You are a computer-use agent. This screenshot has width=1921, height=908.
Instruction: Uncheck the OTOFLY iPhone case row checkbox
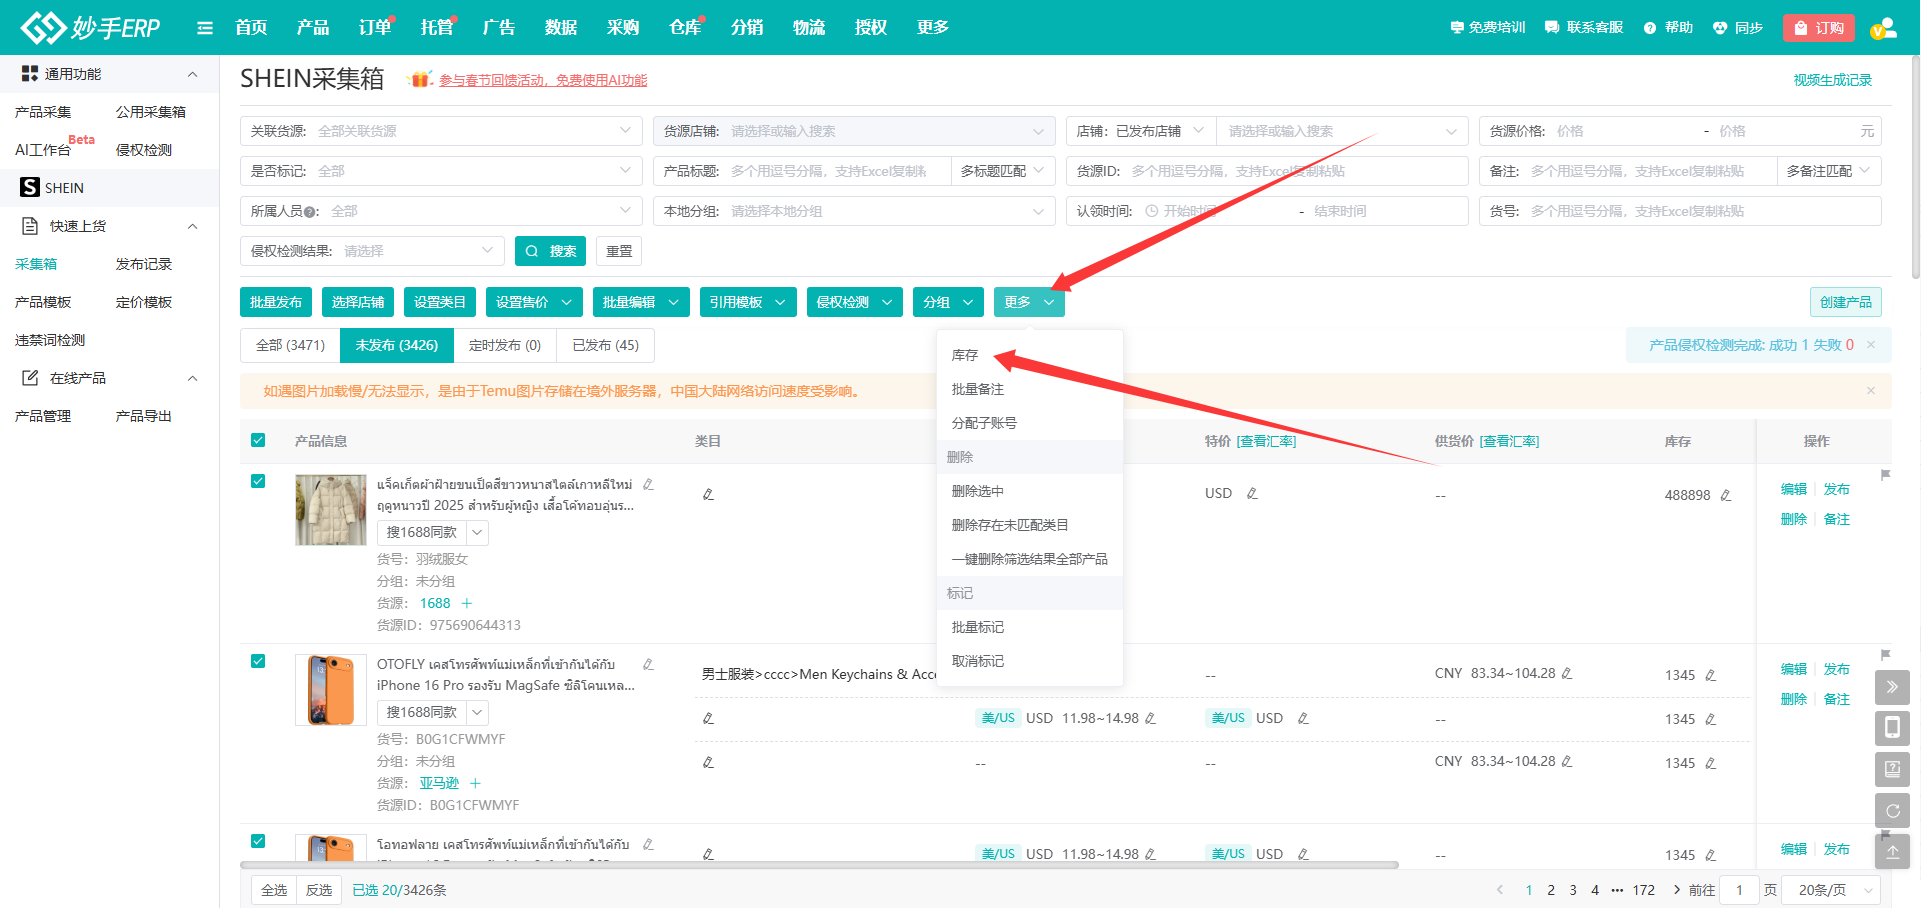point(258,661)
